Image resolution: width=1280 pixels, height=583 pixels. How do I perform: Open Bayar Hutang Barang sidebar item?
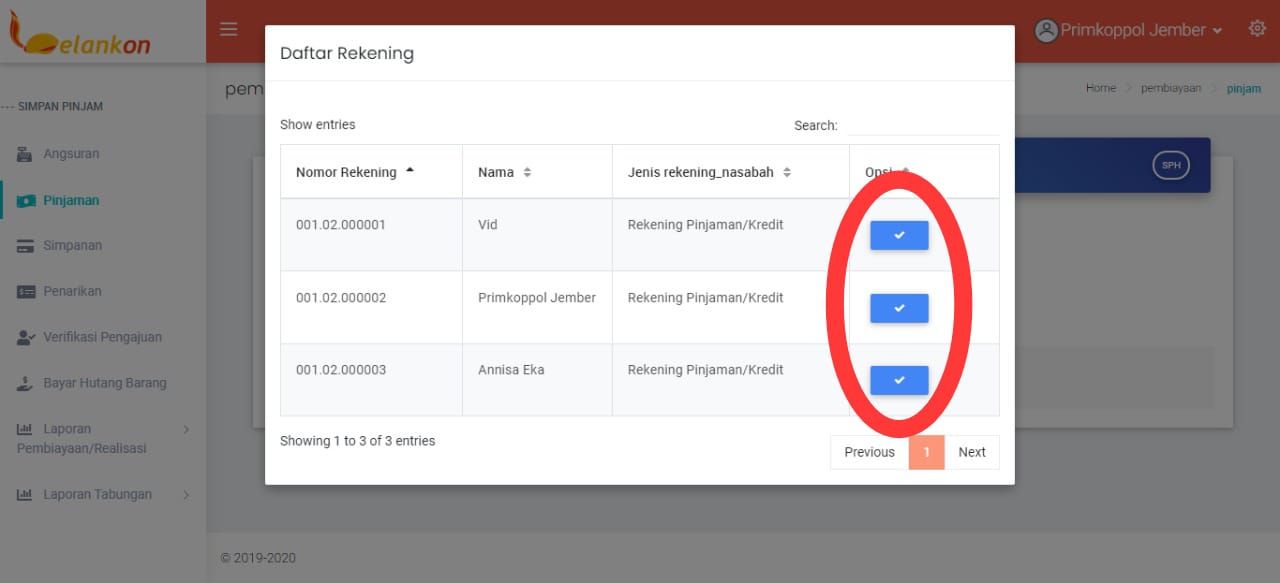coord(104,383)
